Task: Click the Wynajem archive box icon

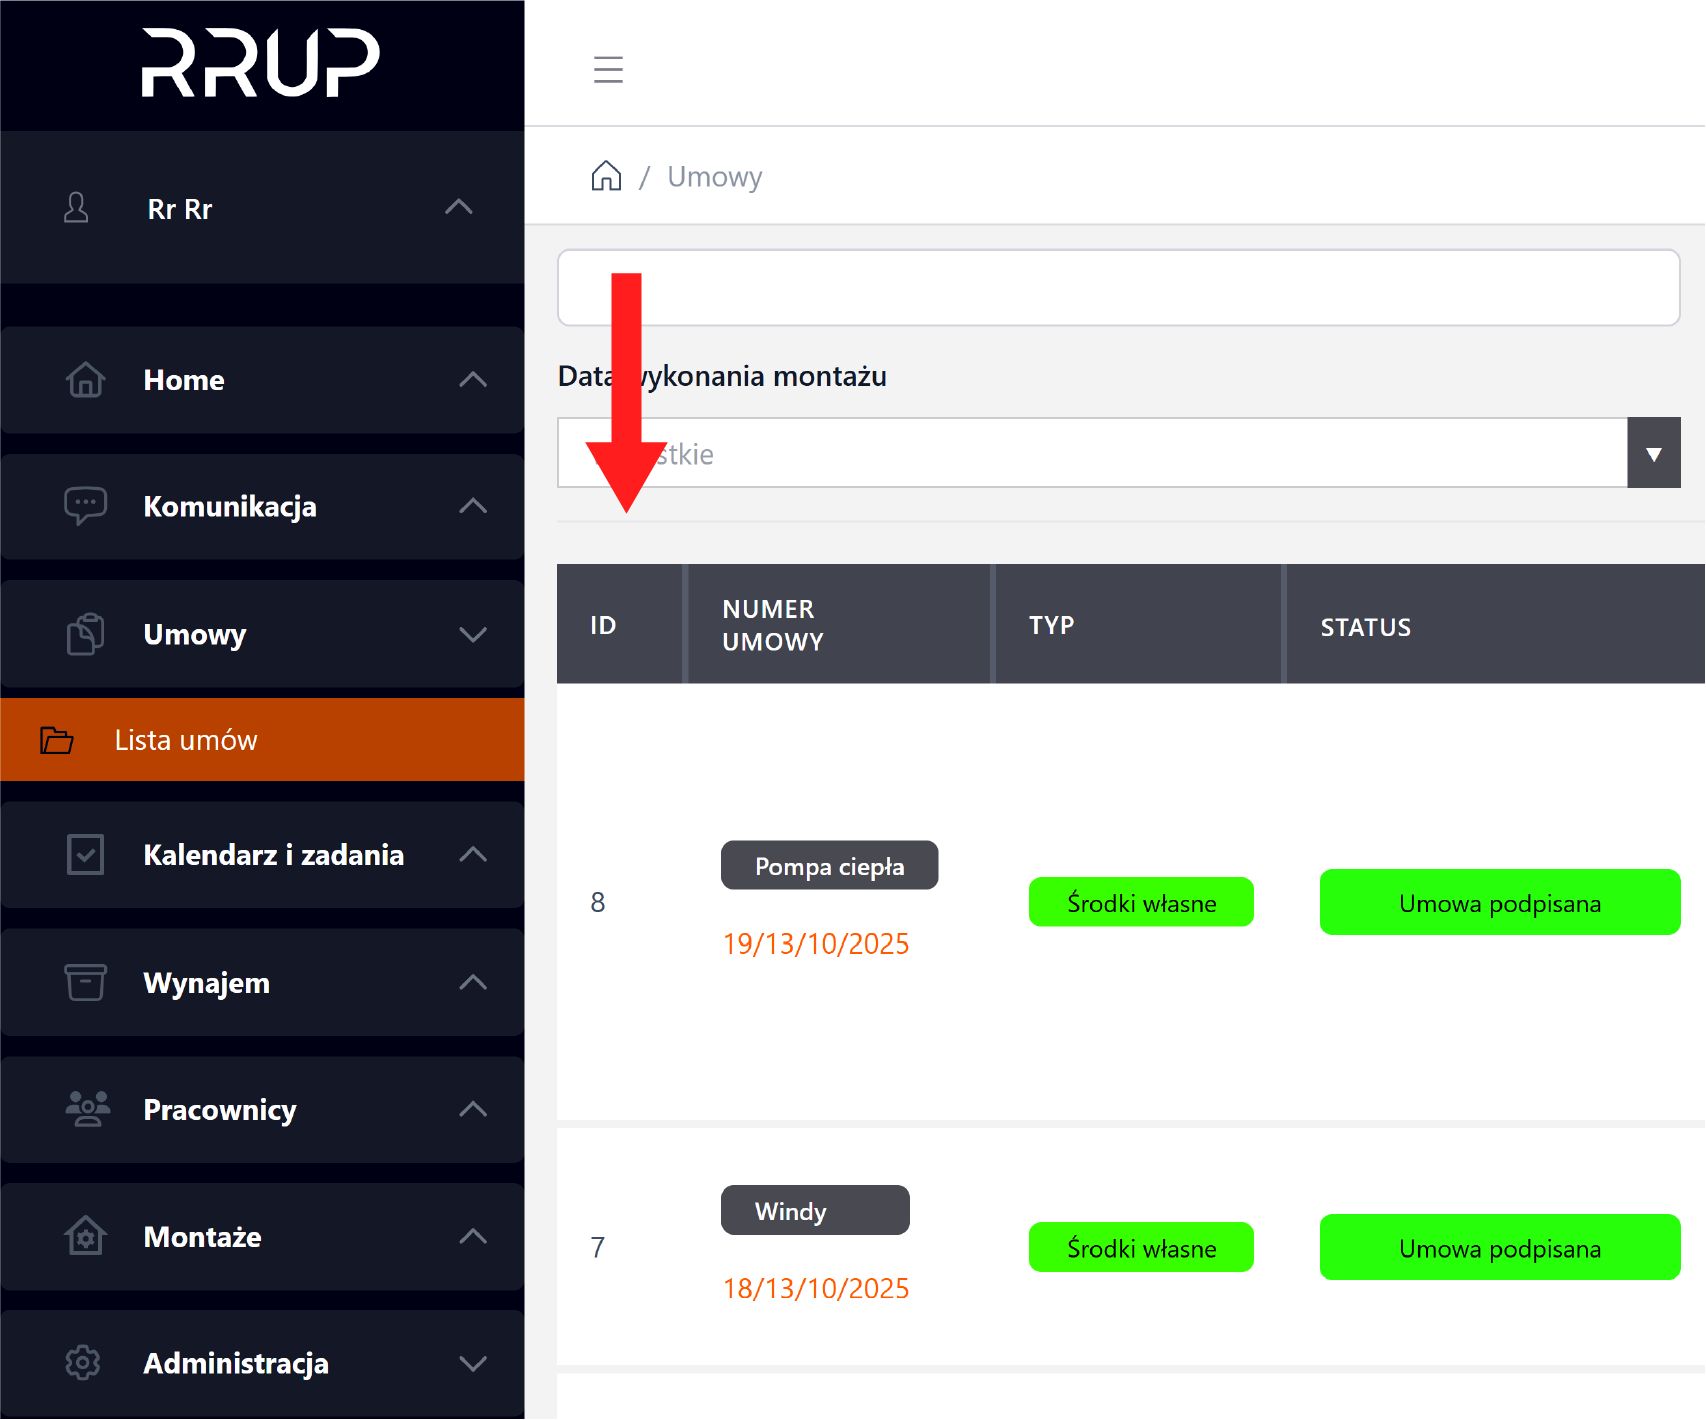Action: pyautogui.click(x=85, y=982)
